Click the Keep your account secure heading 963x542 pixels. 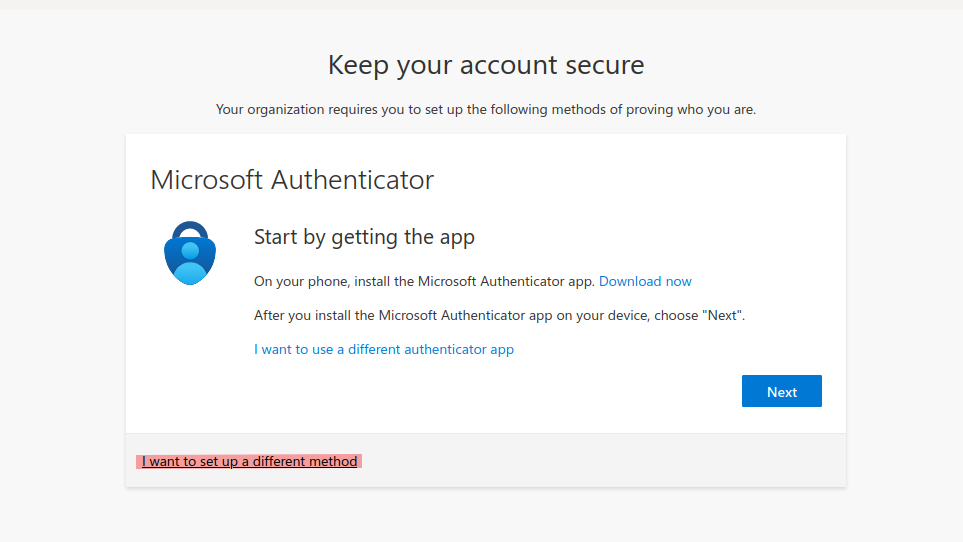pyautogui.click(x=486, y=66)
